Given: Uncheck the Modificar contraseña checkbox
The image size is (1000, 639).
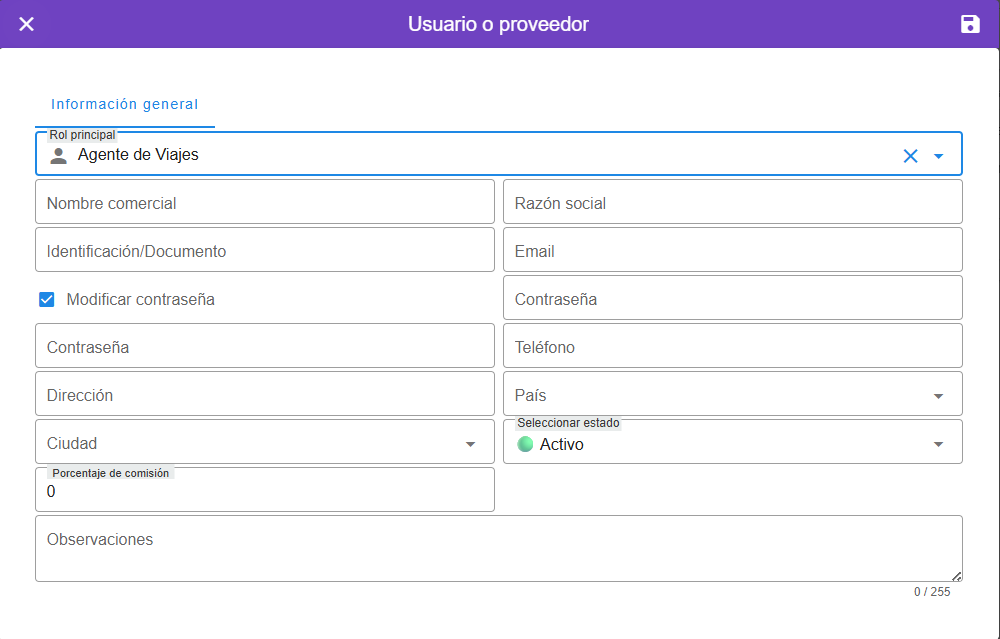Looking at the screenshot, I should click(x=47, y=299).
